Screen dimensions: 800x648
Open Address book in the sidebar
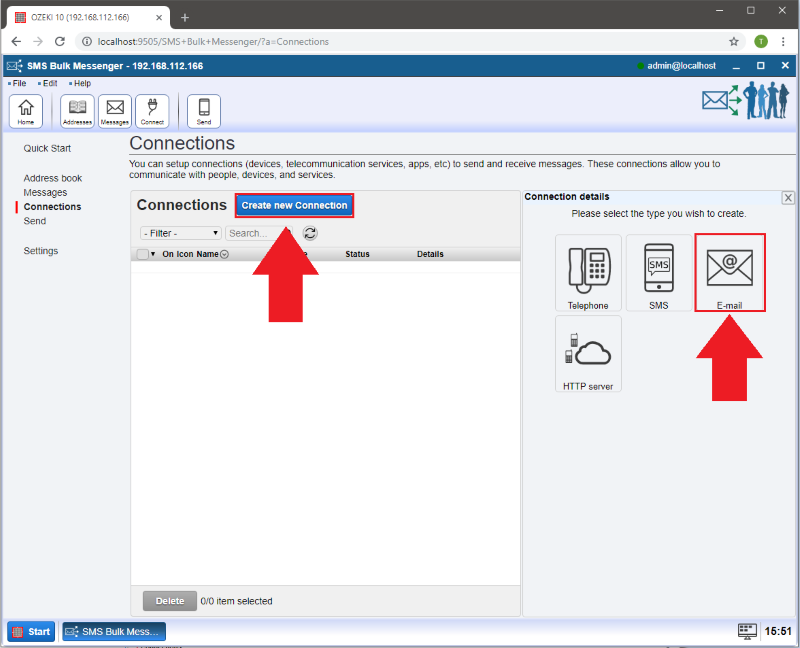(x=53, y=178)
